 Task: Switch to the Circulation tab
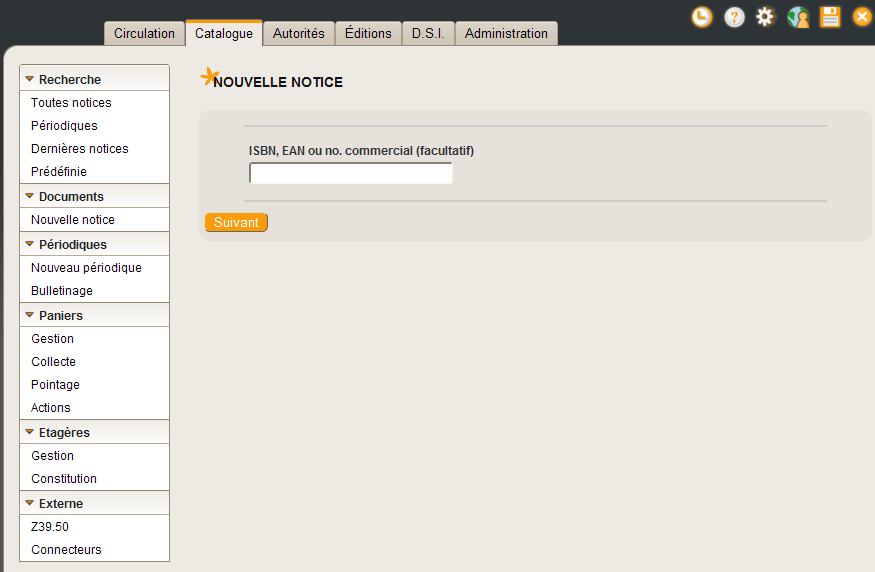144,33
